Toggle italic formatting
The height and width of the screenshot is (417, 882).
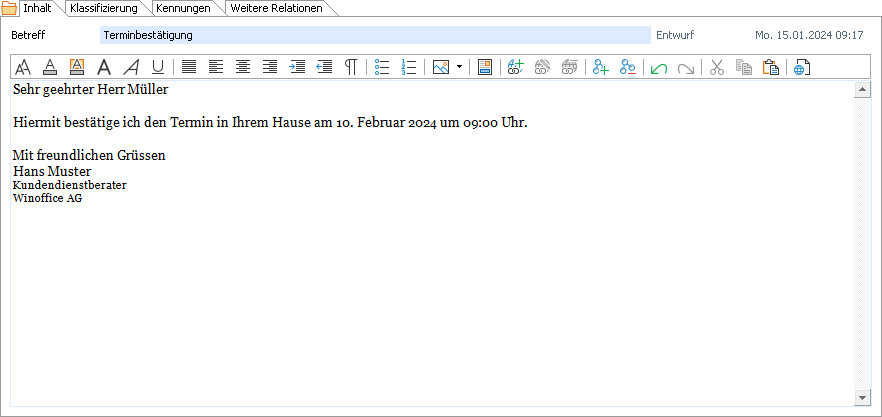point(131,68)
